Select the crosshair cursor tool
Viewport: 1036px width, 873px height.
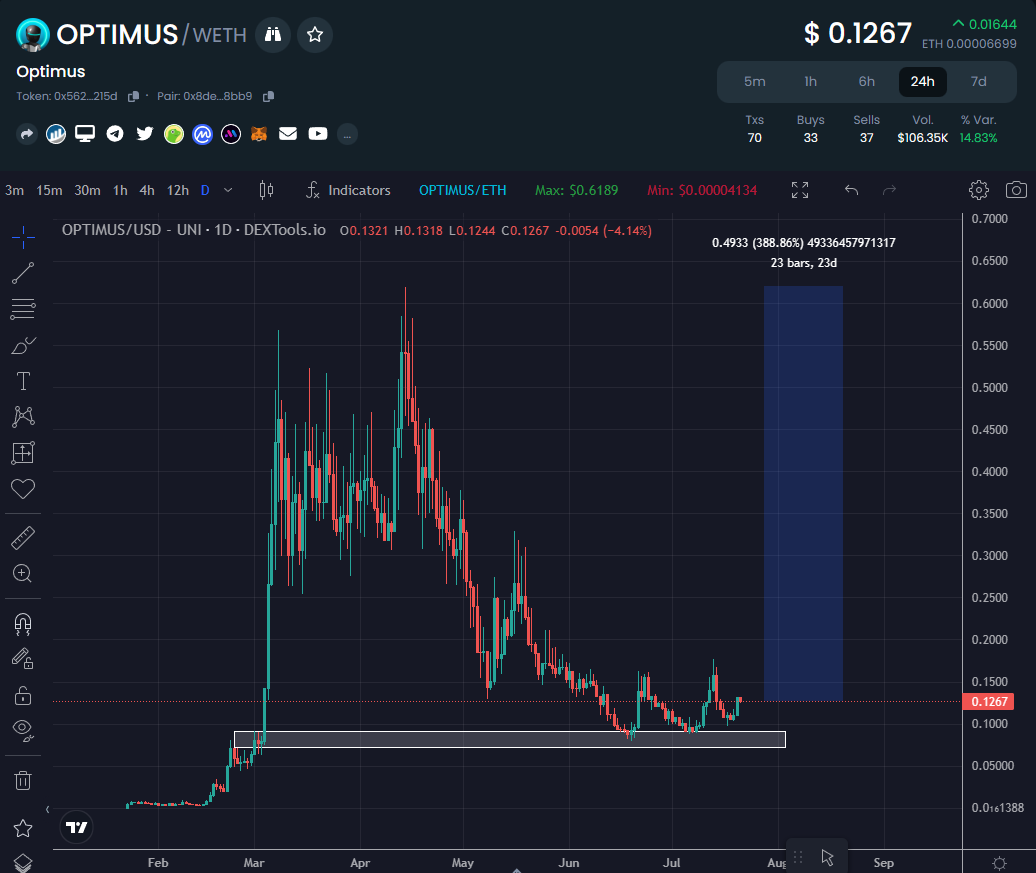coord(23,237)
